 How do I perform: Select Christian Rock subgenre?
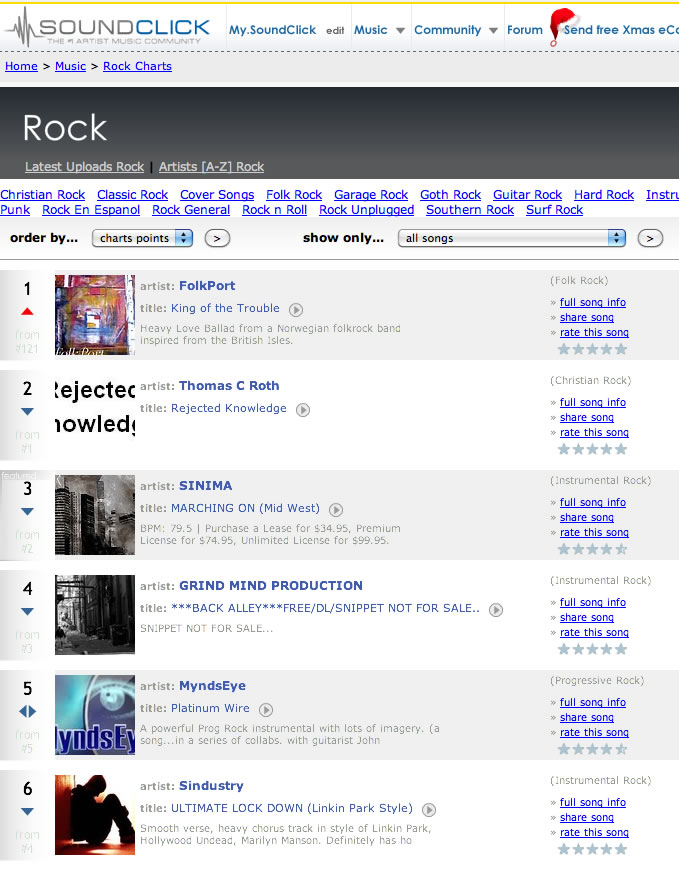pos(43,195)
